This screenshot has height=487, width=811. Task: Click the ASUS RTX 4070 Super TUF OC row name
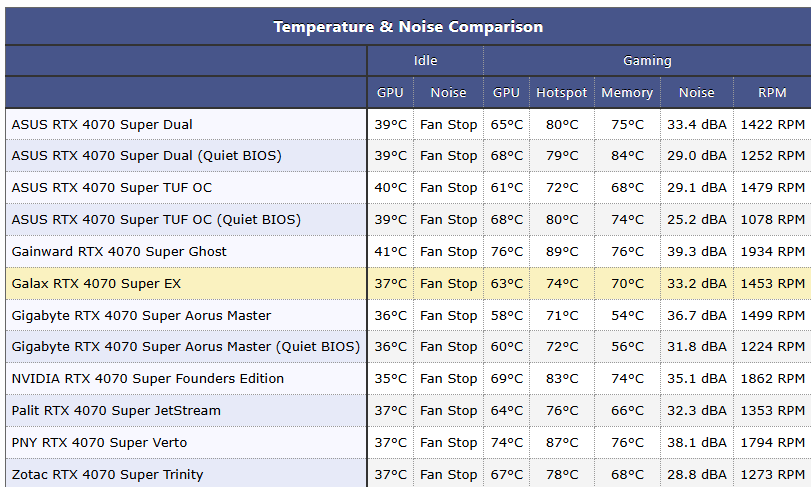click(x=112, y=187)
